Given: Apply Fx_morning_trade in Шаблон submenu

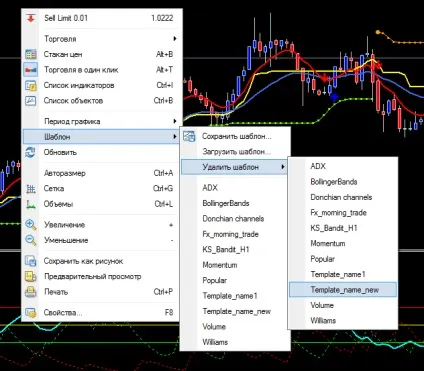Looking at the screenshot, I should [235, 234].
